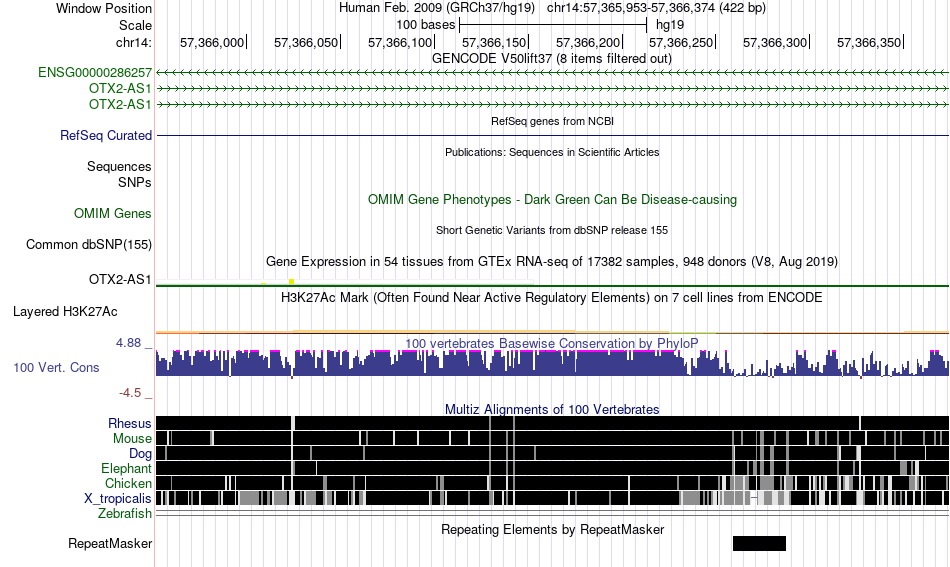Click the GTEx Gene Expression track title
Viewport: 950px width, 567px height.
pos(552,262)
